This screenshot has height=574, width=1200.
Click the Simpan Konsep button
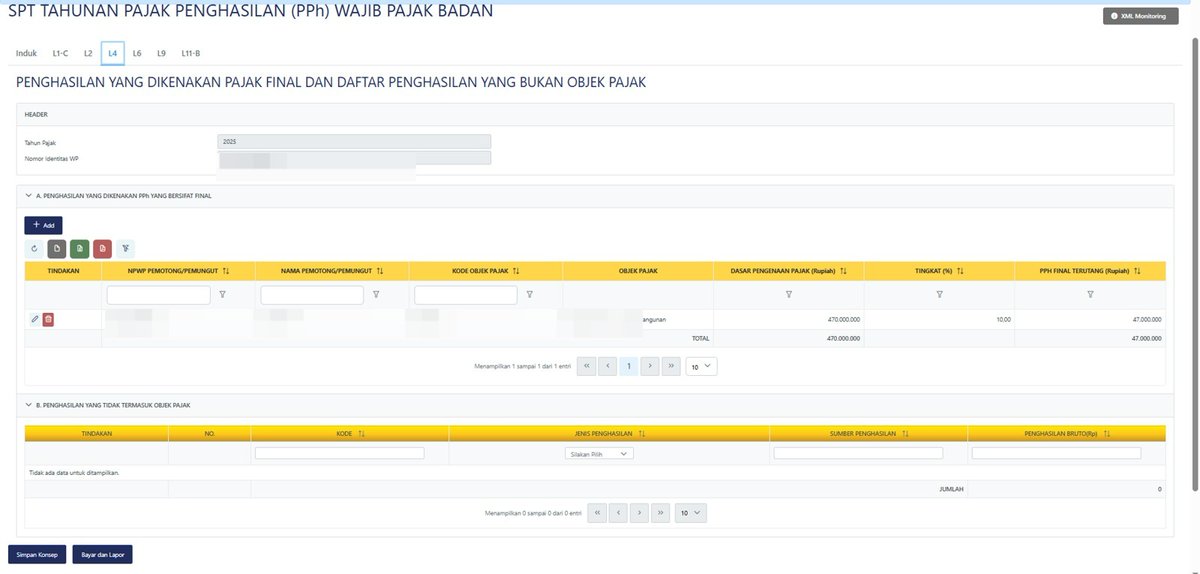click(x=36, y=554)
